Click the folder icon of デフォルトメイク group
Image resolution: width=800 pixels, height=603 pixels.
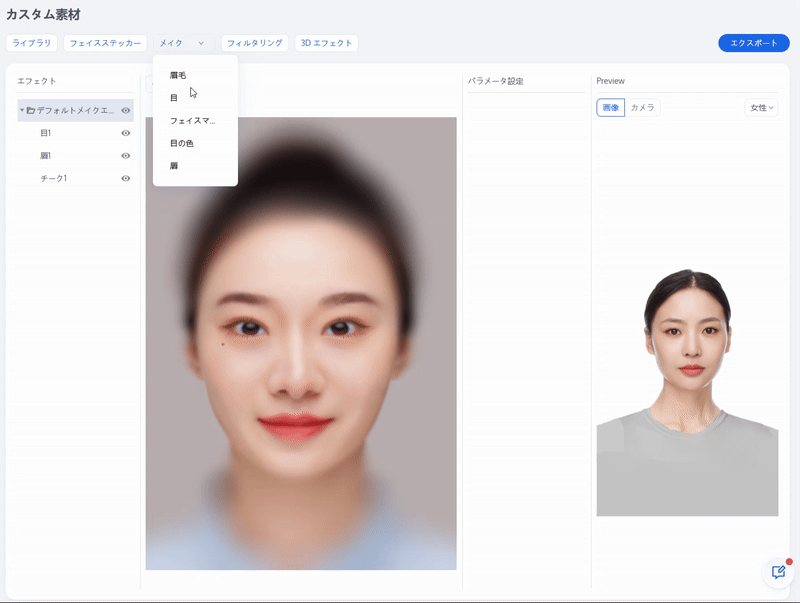pos(31,110)
